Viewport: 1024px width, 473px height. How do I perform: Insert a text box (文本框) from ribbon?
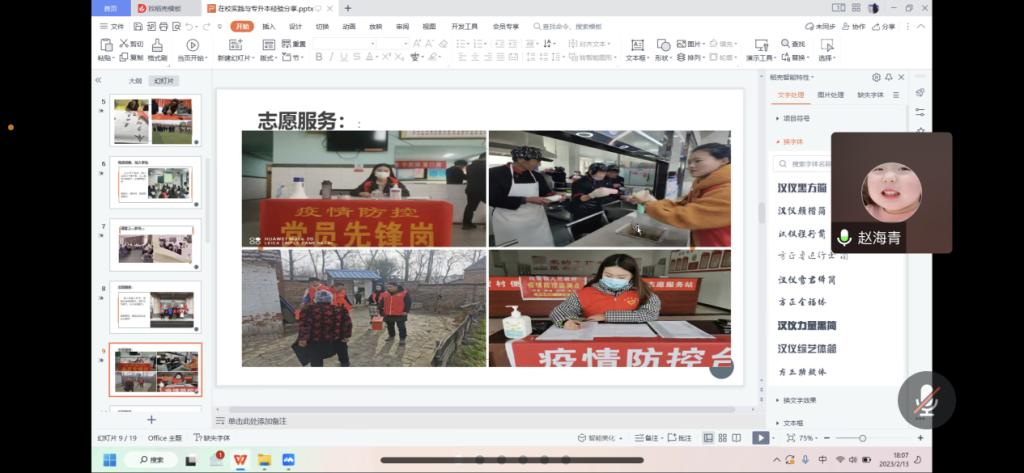636,45
